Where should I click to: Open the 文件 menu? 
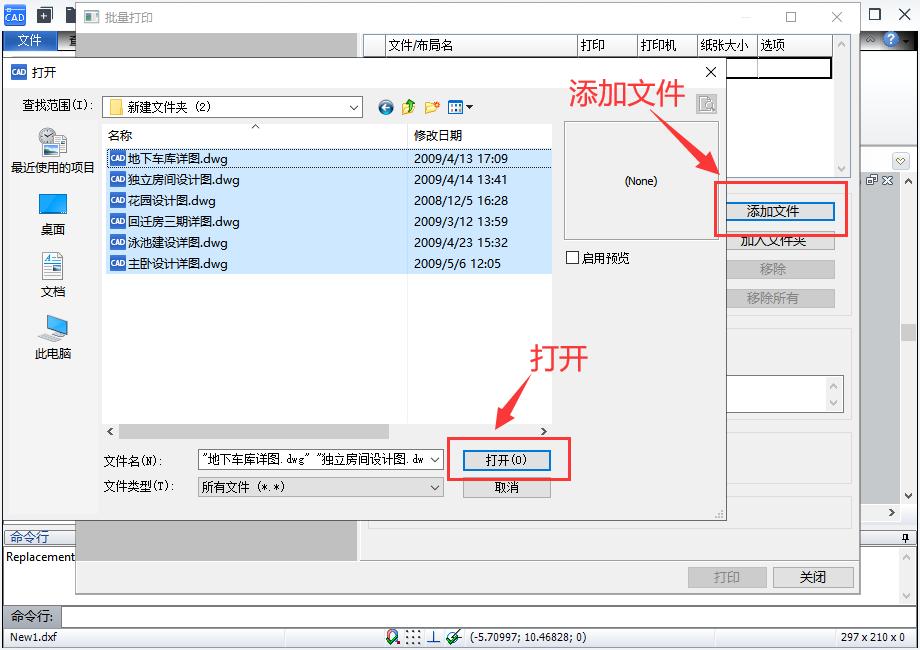click(x=30, y=41)
